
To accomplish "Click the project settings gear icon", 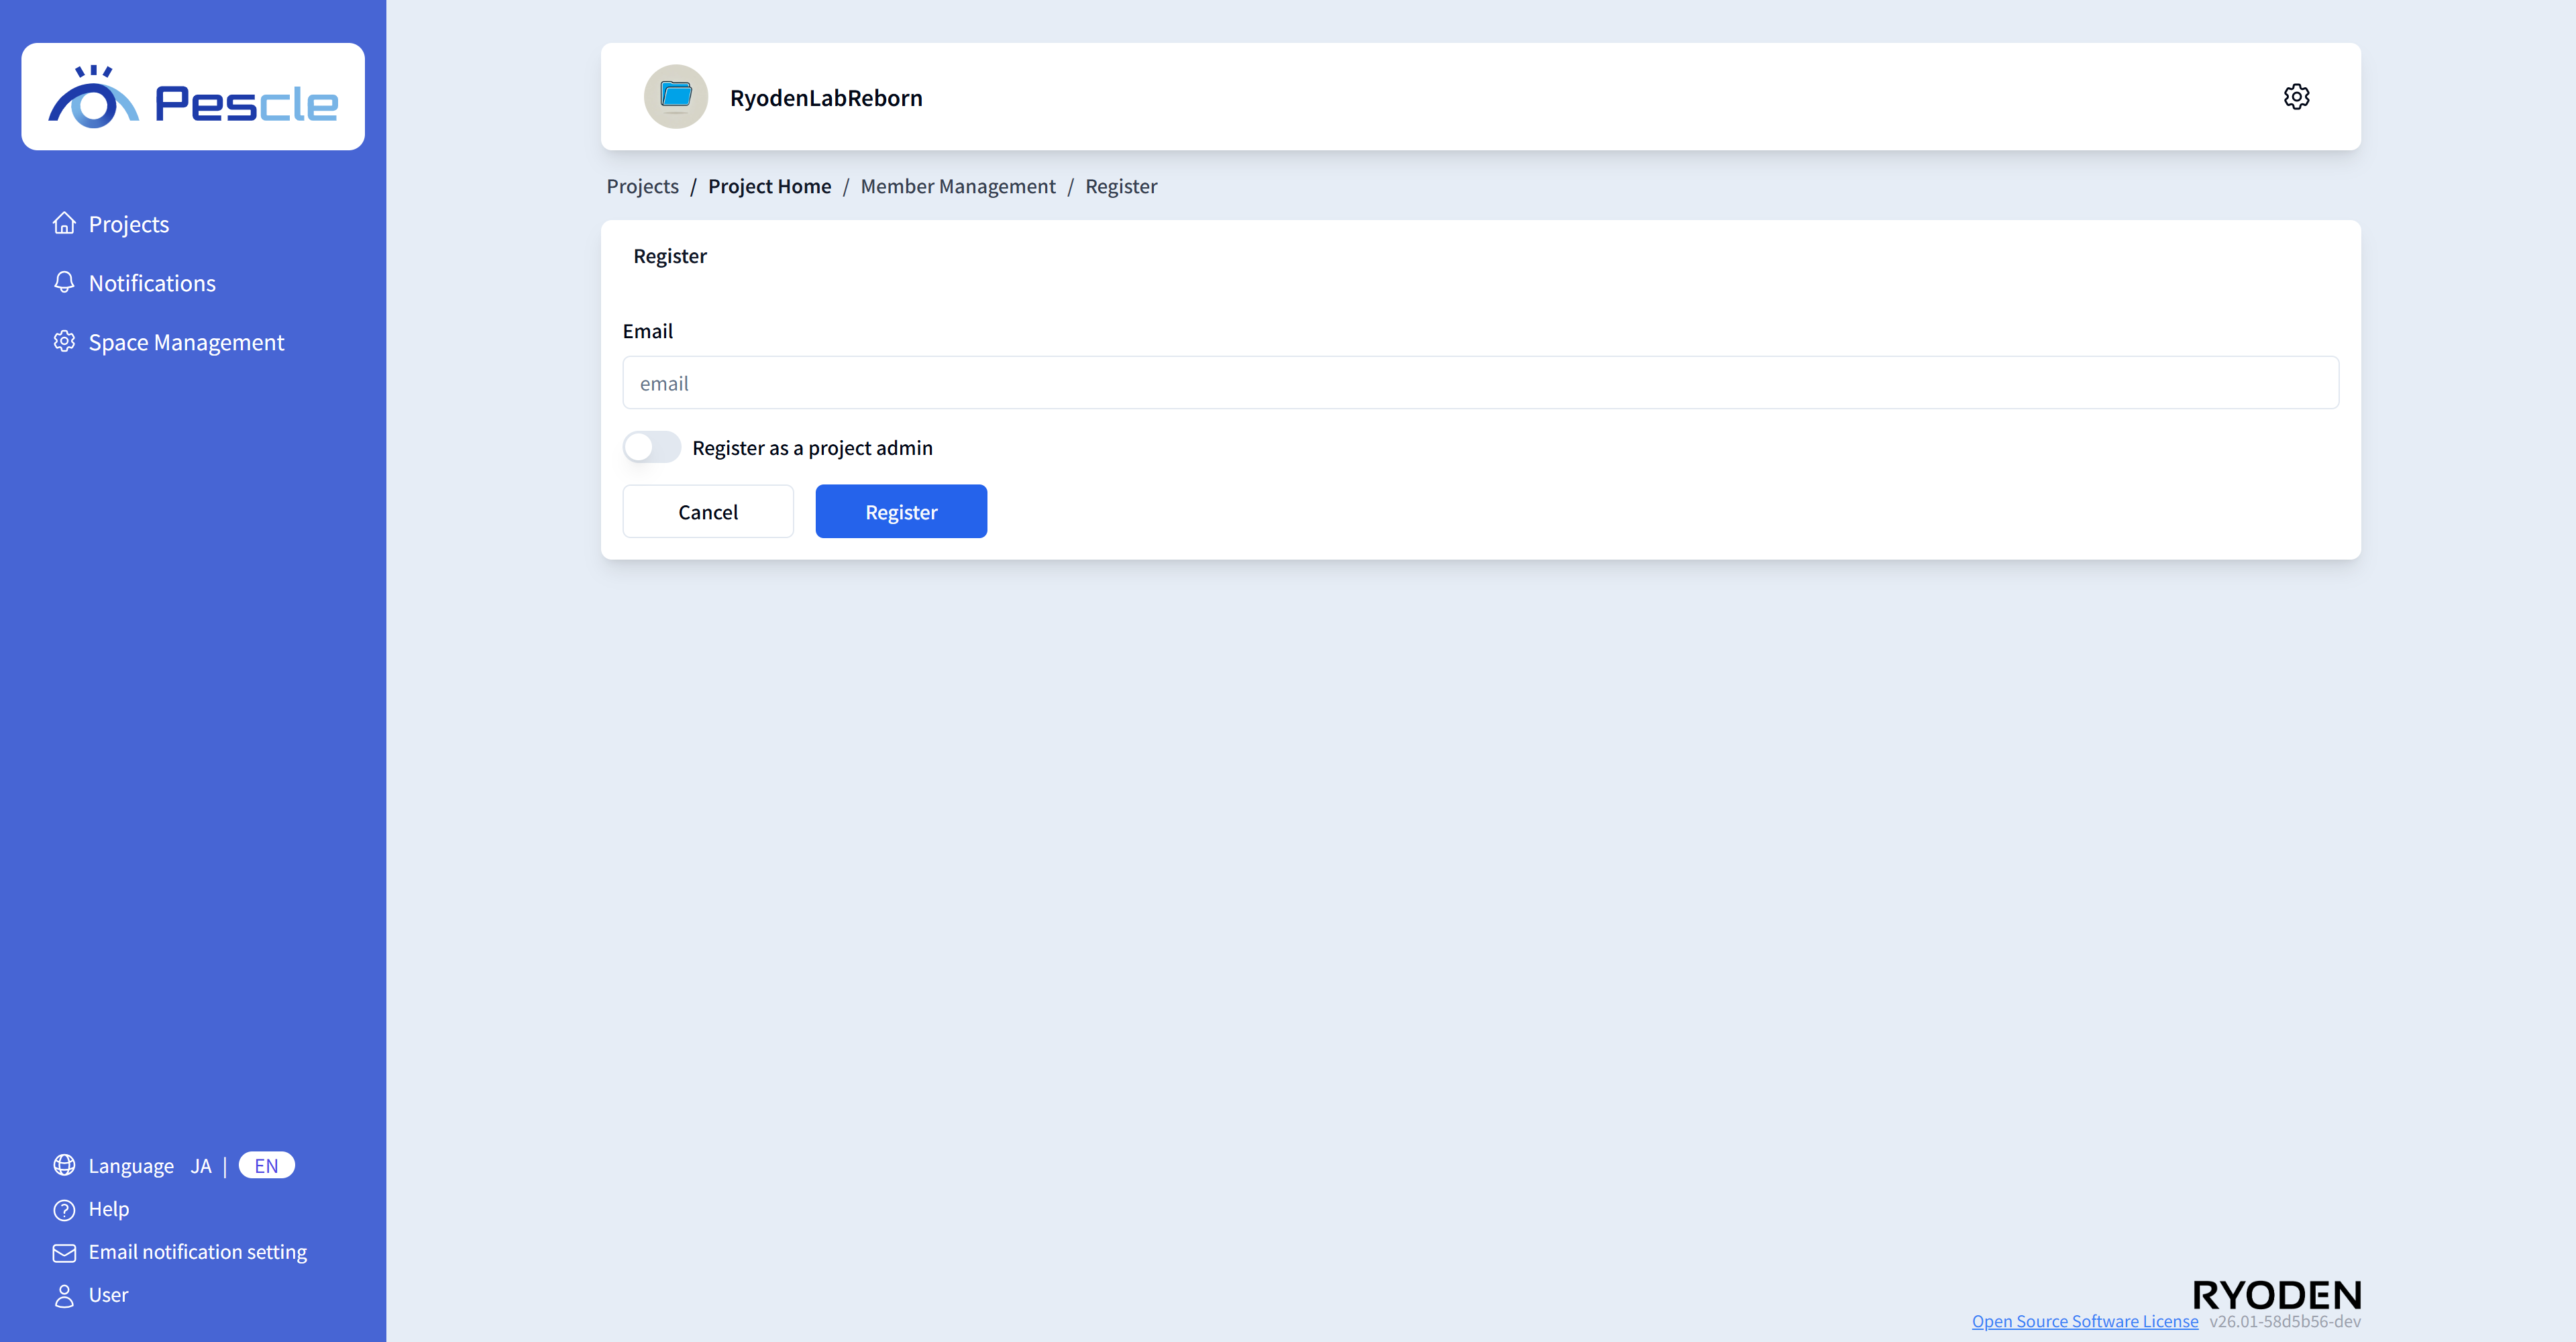I will 2296,97.
